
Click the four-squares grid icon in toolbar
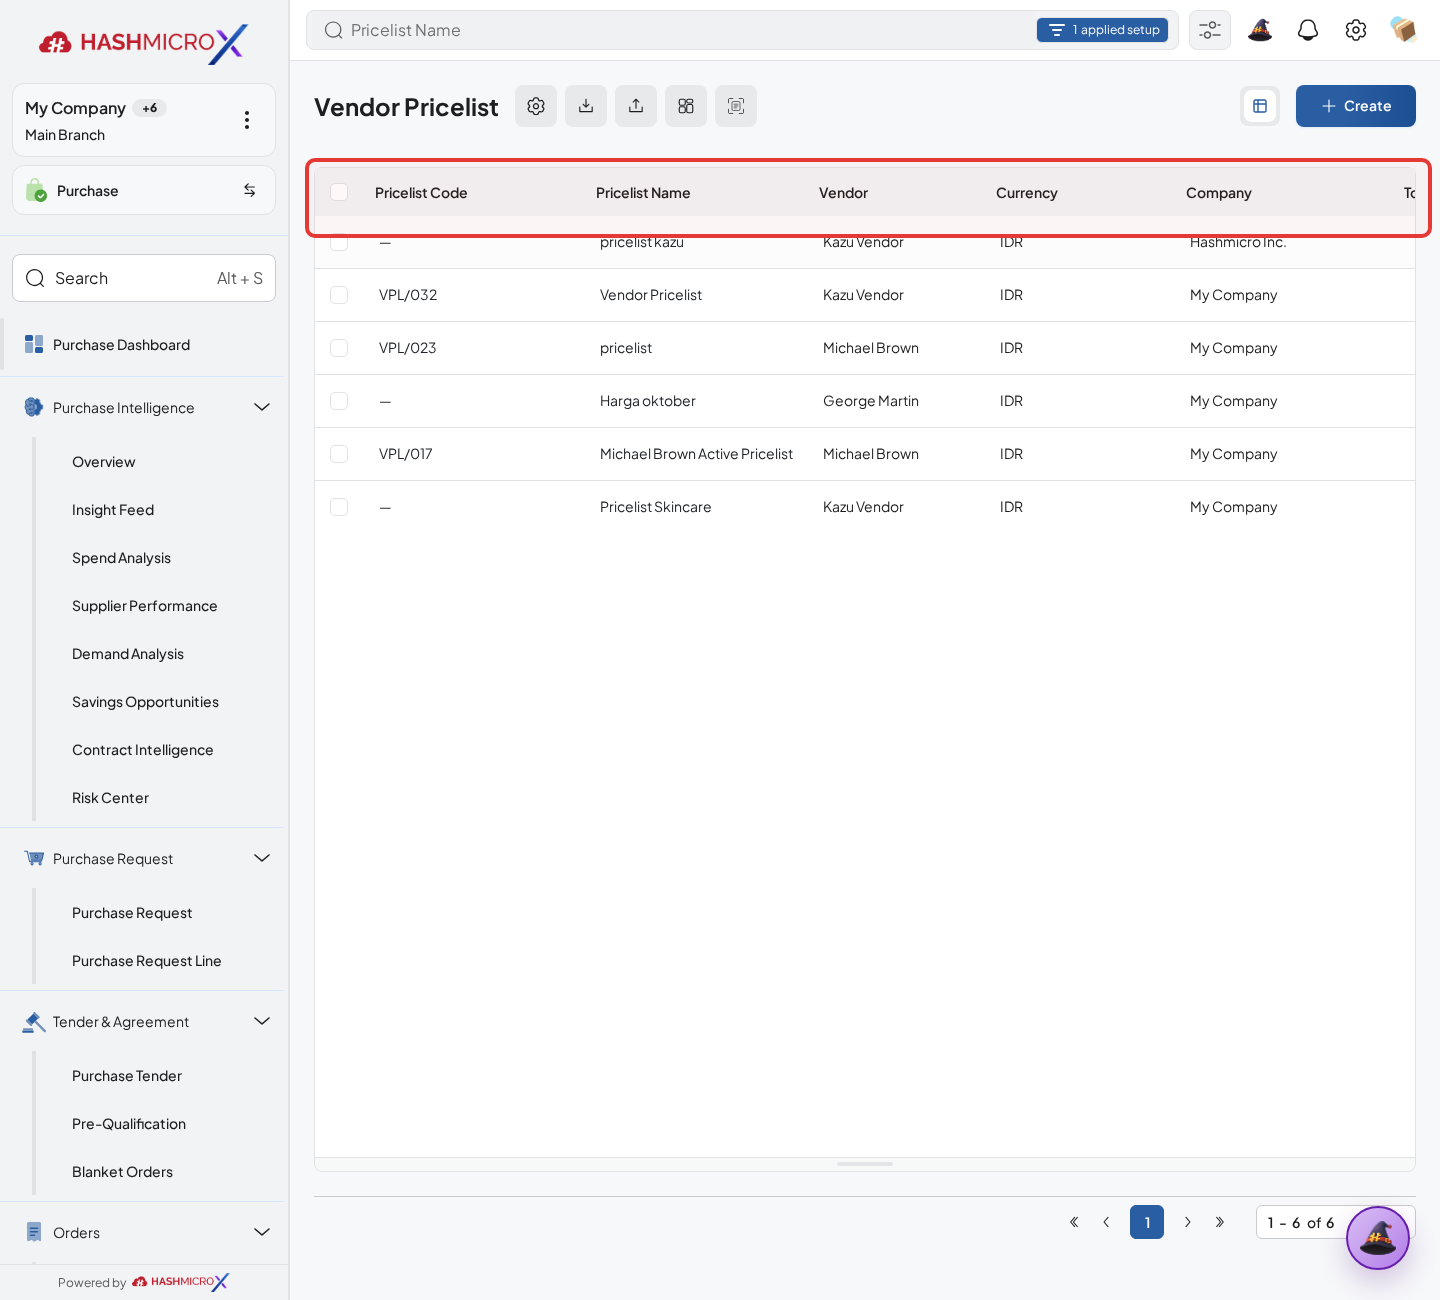pyautogui.click(x=686, y=106)
